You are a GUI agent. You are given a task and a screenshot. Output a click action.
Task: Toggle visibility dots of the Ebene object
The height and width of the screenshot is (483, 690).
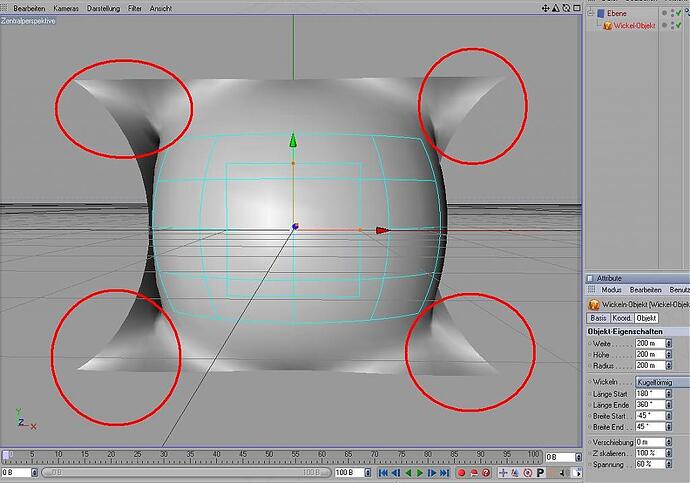click(672, 14)
